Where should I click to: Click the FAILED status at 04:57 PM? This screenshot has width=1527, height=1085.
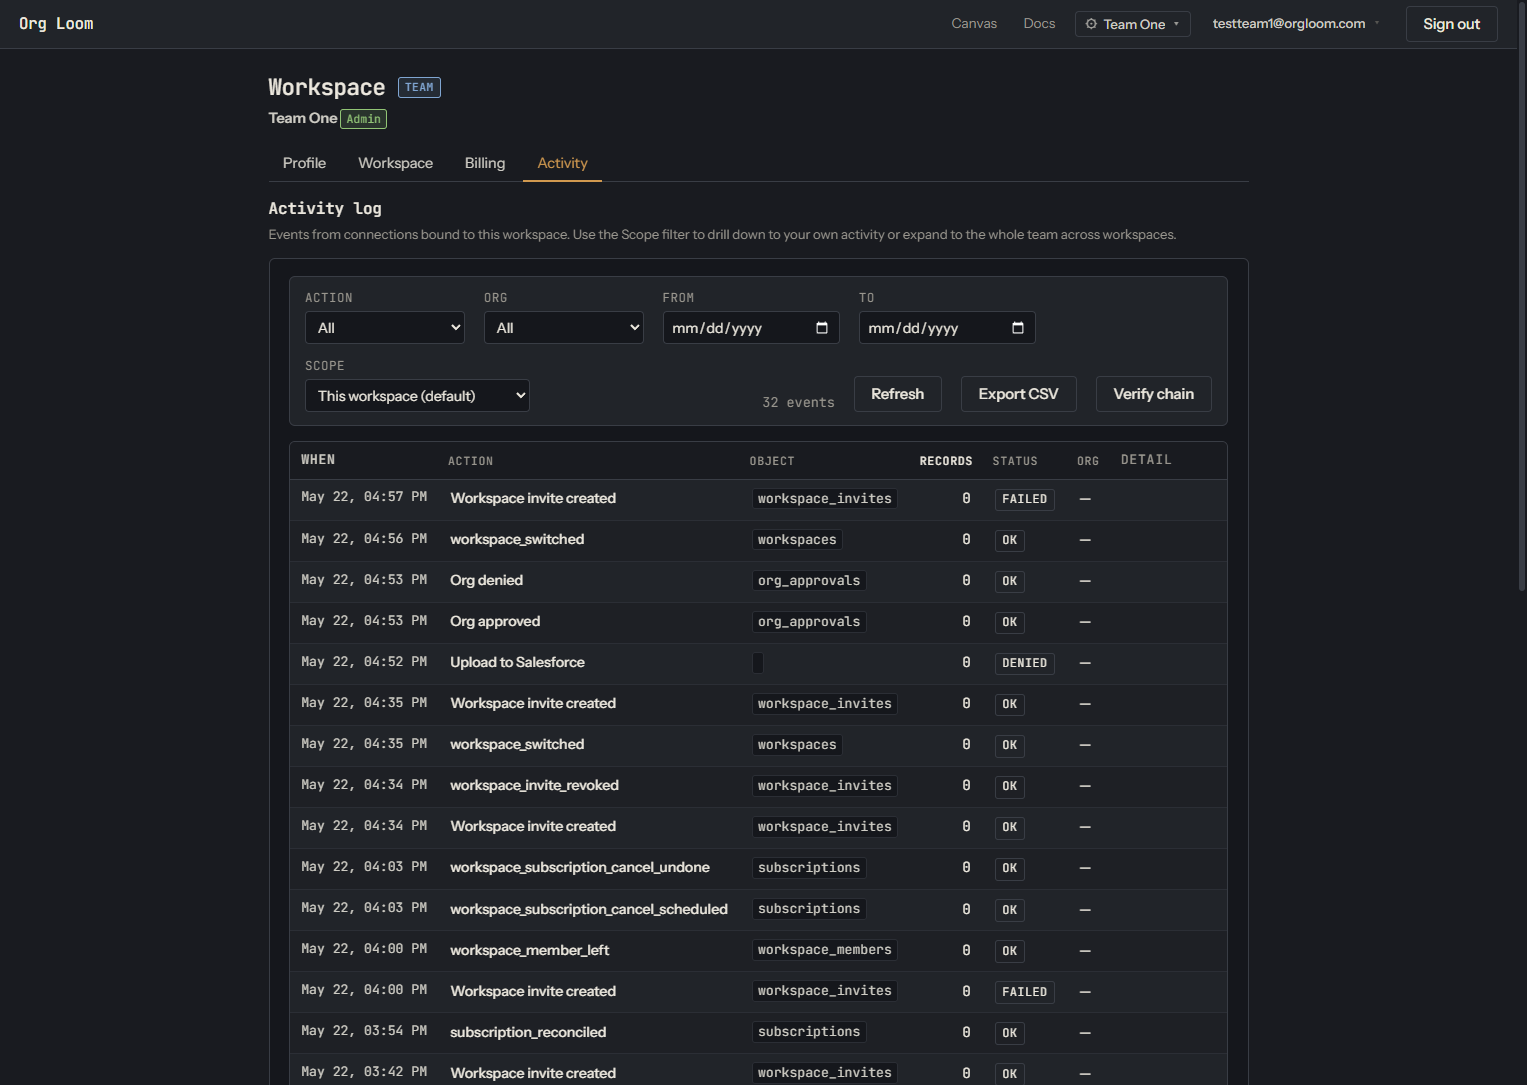click(x=1024, y=499)
